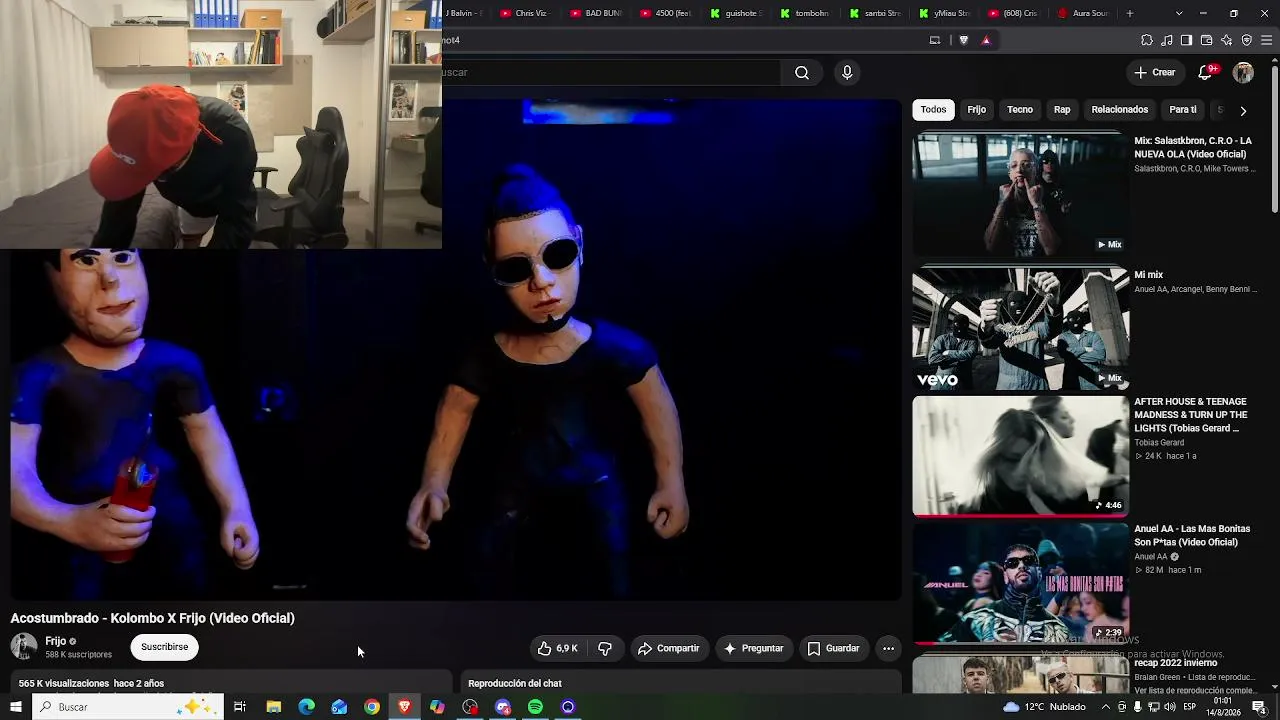Open the YouTube account avatar menu
Screen dimensions: 1280x720
1243,72
